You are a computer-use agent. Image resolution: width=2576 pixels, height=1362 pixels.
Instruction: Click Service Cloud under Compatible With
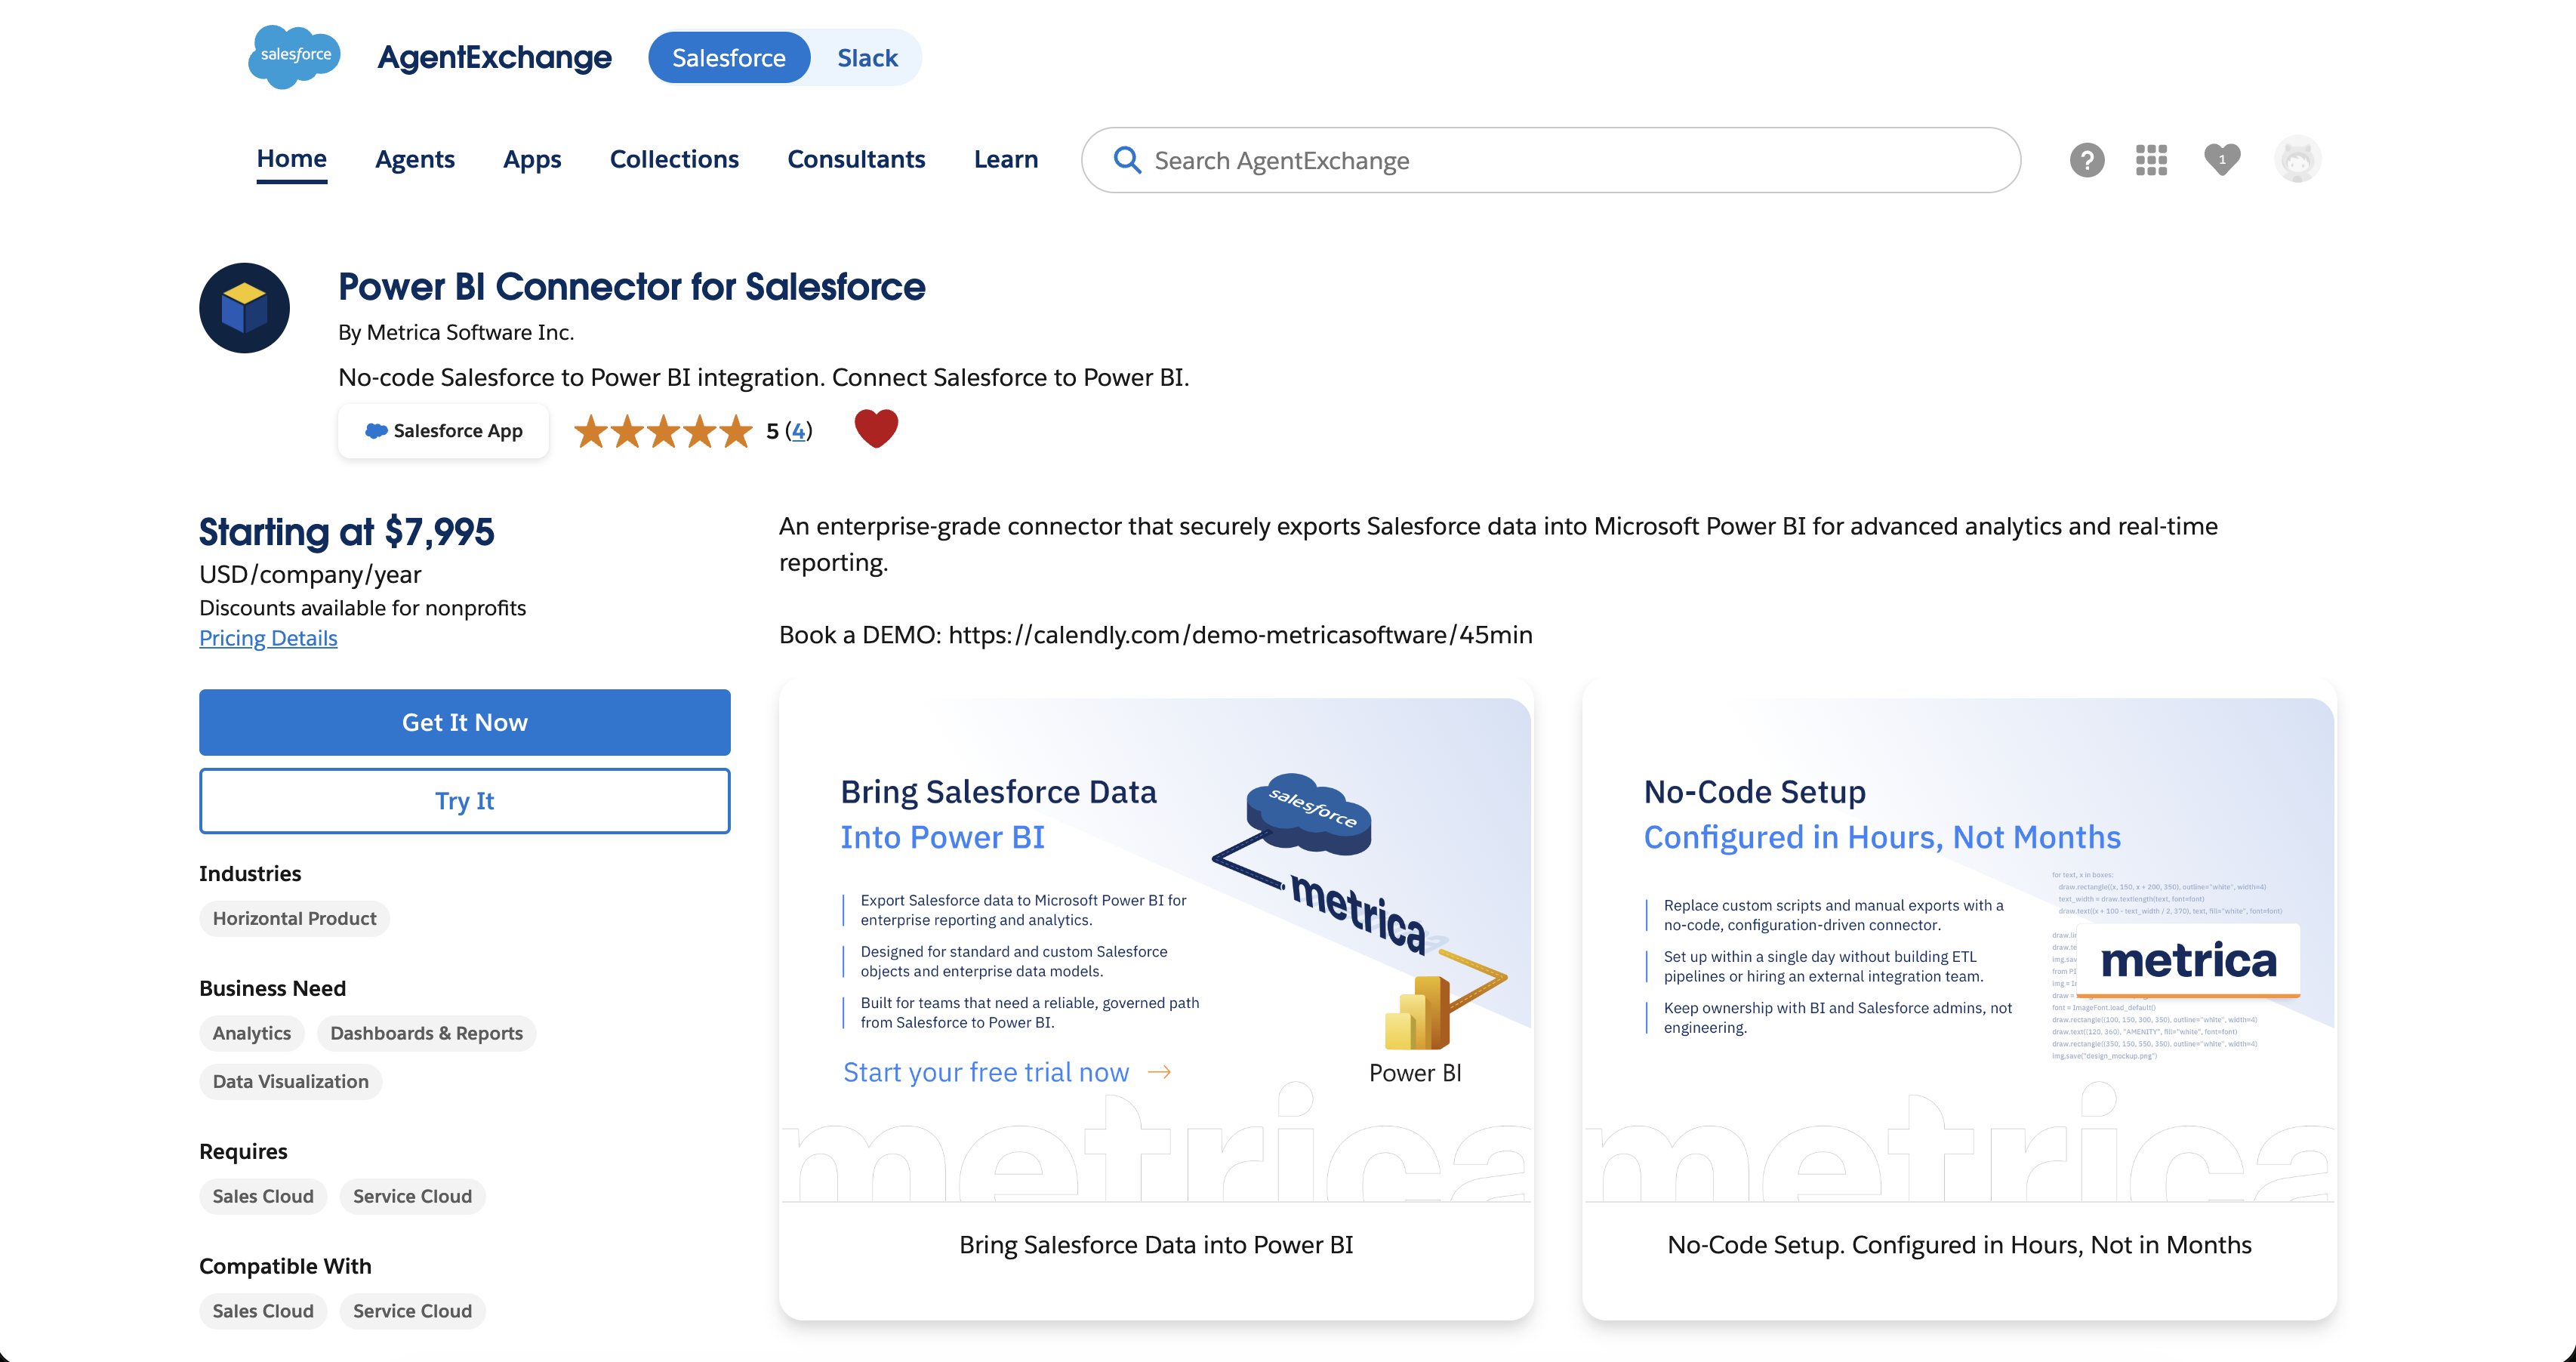tap(412, 1311)
